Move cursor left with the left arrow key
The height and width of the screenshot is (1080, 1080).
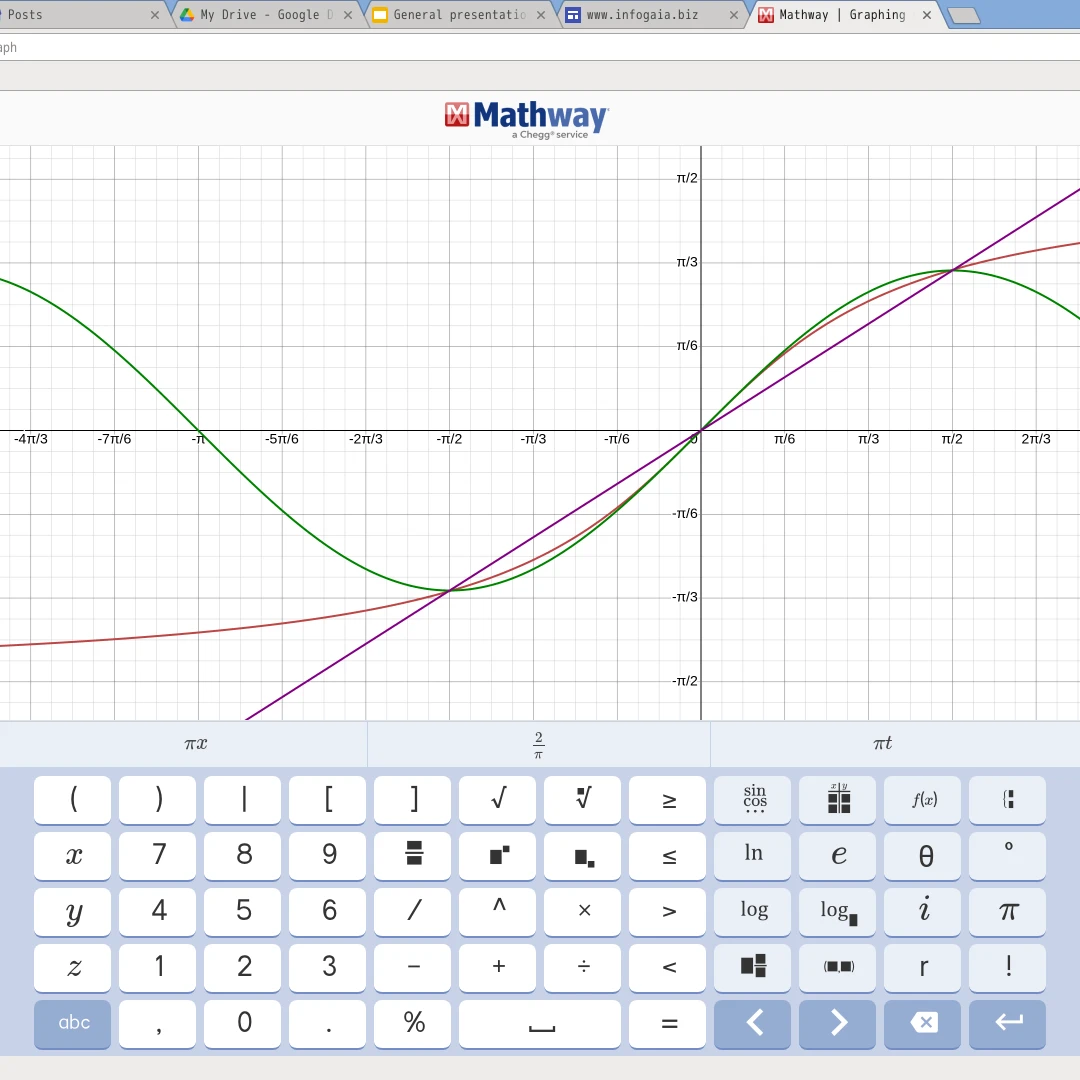coord(752,1024)
